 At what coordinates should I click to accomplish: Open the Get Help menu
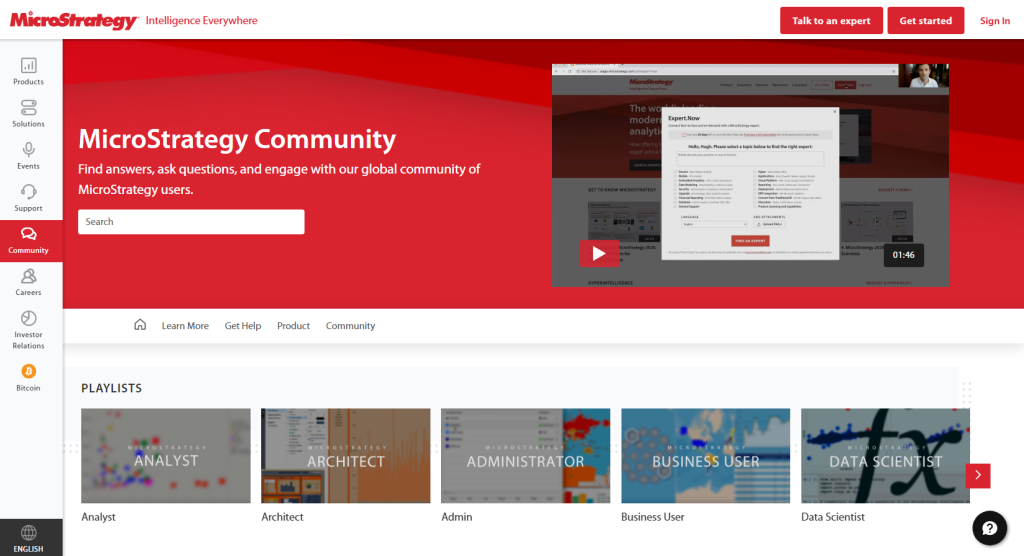click(x=243, y=325)
